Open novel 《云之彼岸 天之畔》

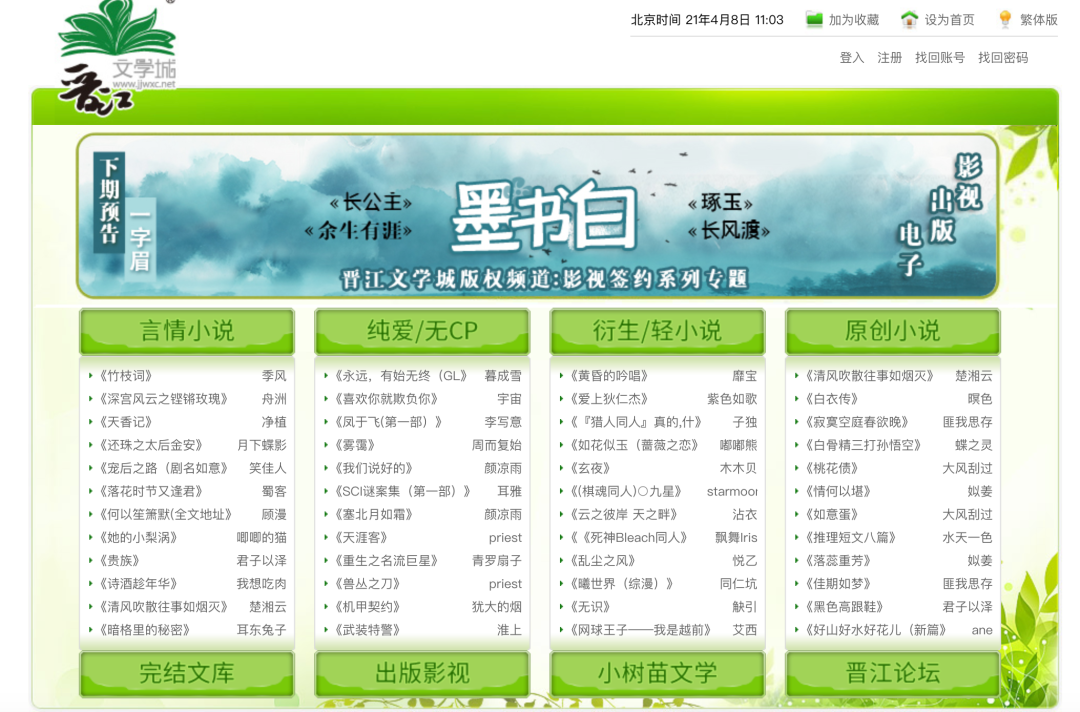[624, 514]
